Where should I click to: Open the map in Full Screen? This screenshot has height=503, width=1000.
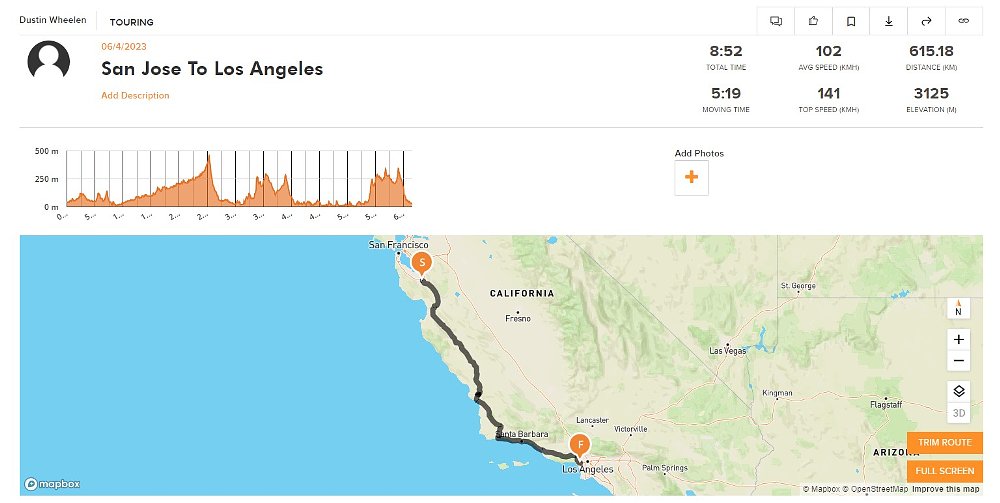pyautogui.click(x=945, y=471)
